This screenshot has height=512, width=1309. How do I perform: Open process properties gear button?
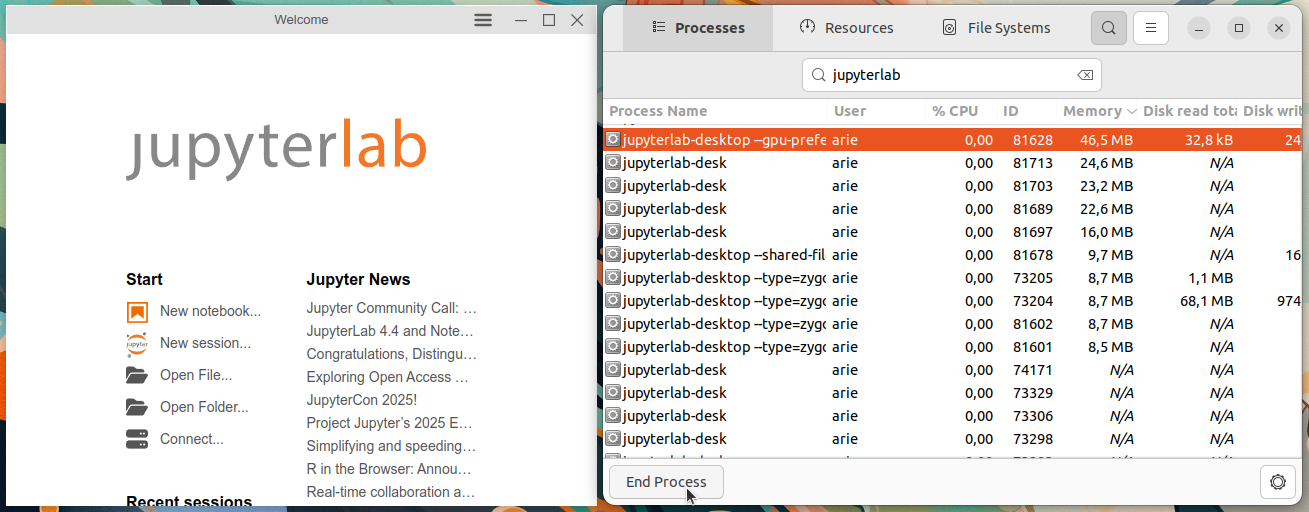pyautogui.click(x=1277, y=482)
